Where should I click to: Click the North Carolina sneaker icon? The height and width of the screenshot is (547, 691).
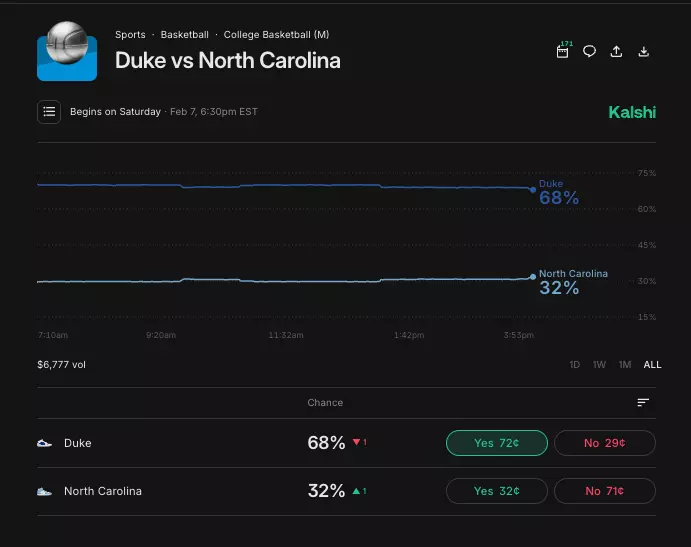(x=44, y=491)
